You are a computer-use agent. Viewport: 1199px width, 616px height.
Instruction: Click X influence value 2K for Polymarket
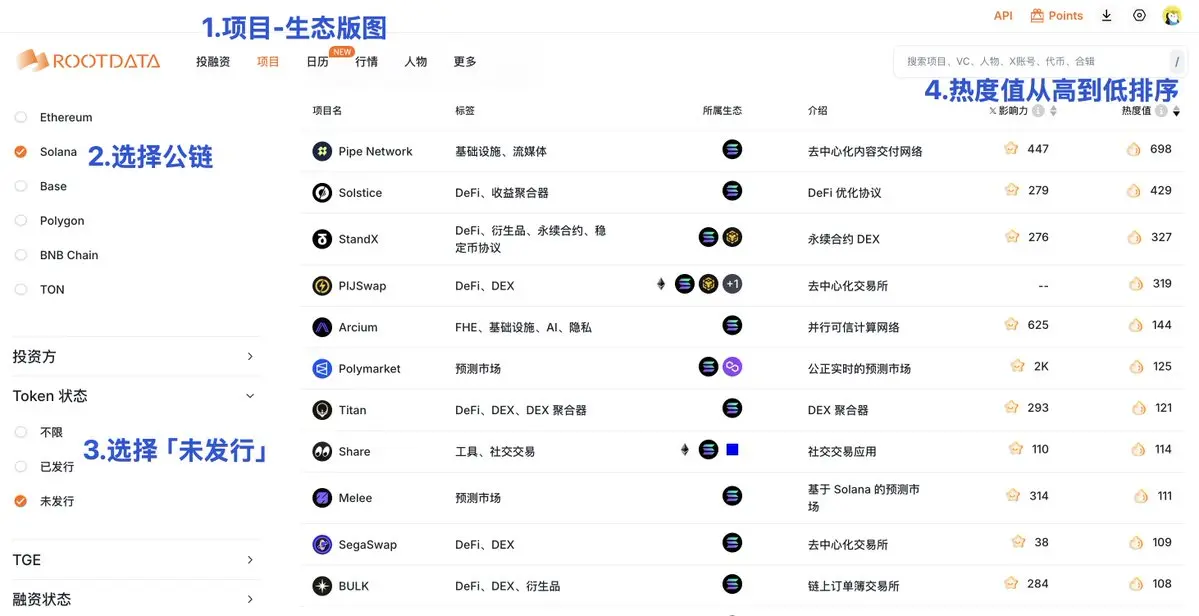tap(1041, 366)
